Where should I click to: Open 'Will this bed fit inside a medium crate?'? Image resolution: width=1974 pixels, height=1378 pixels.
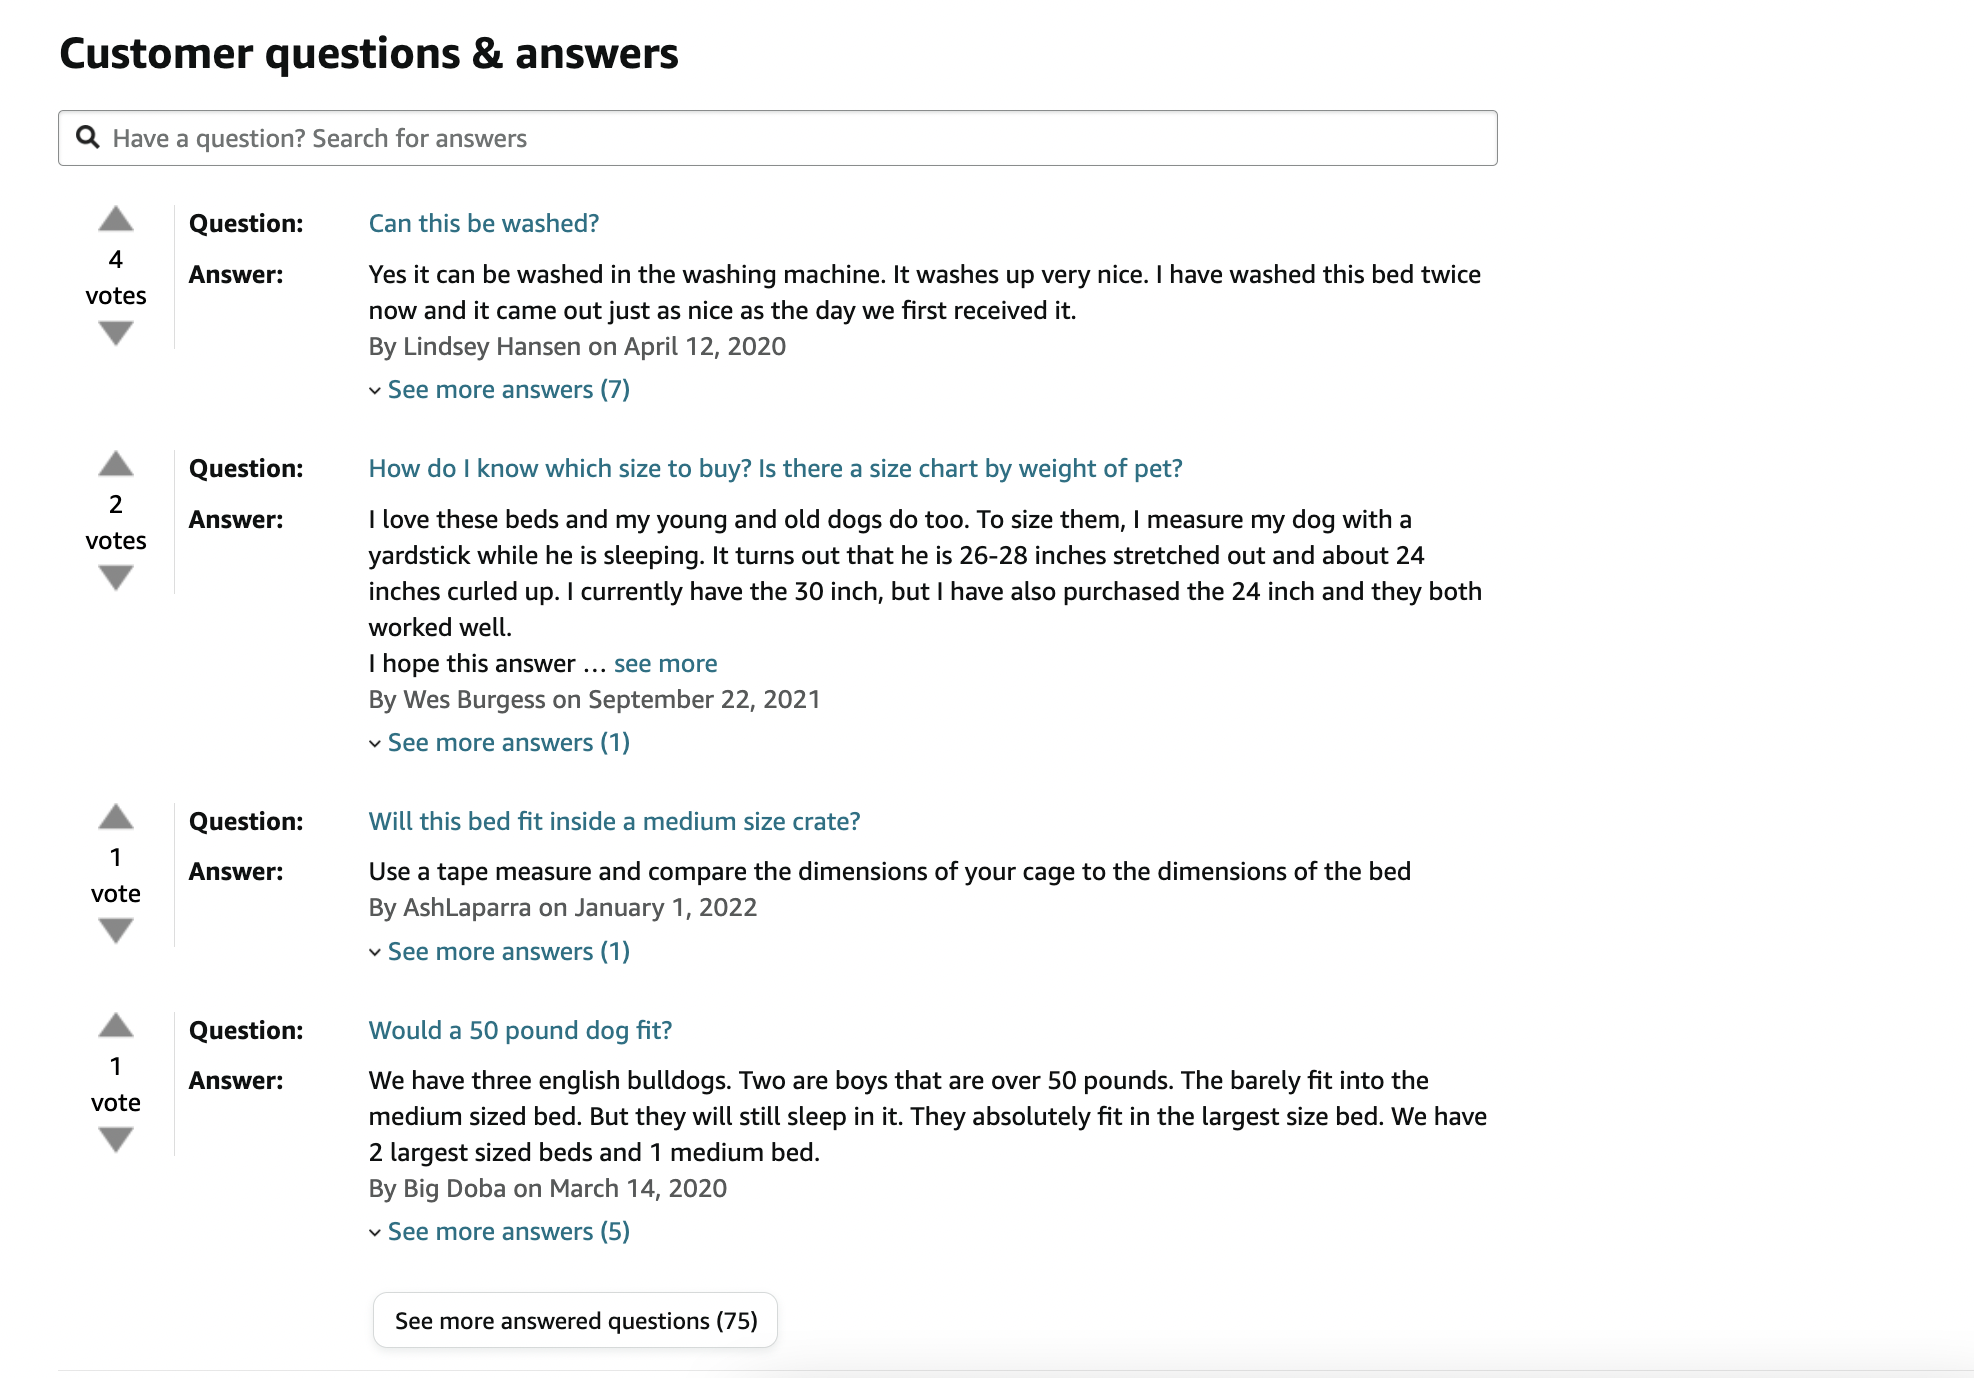pos(614,821)
